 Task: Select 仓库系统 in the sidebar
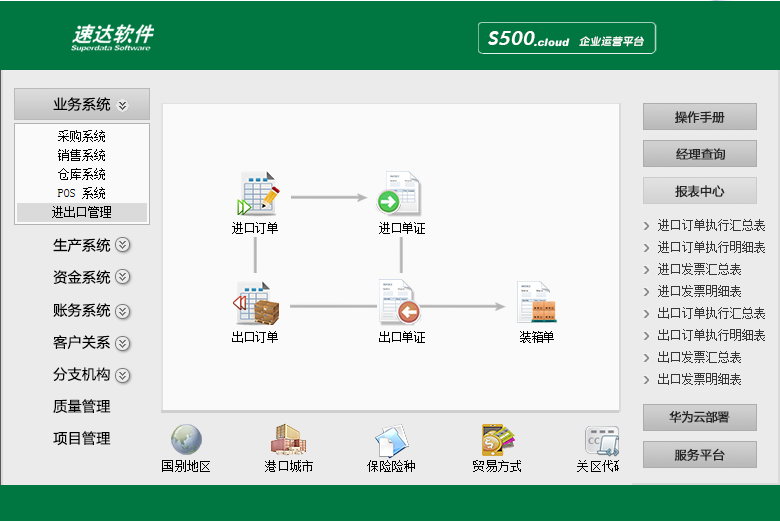82,174
